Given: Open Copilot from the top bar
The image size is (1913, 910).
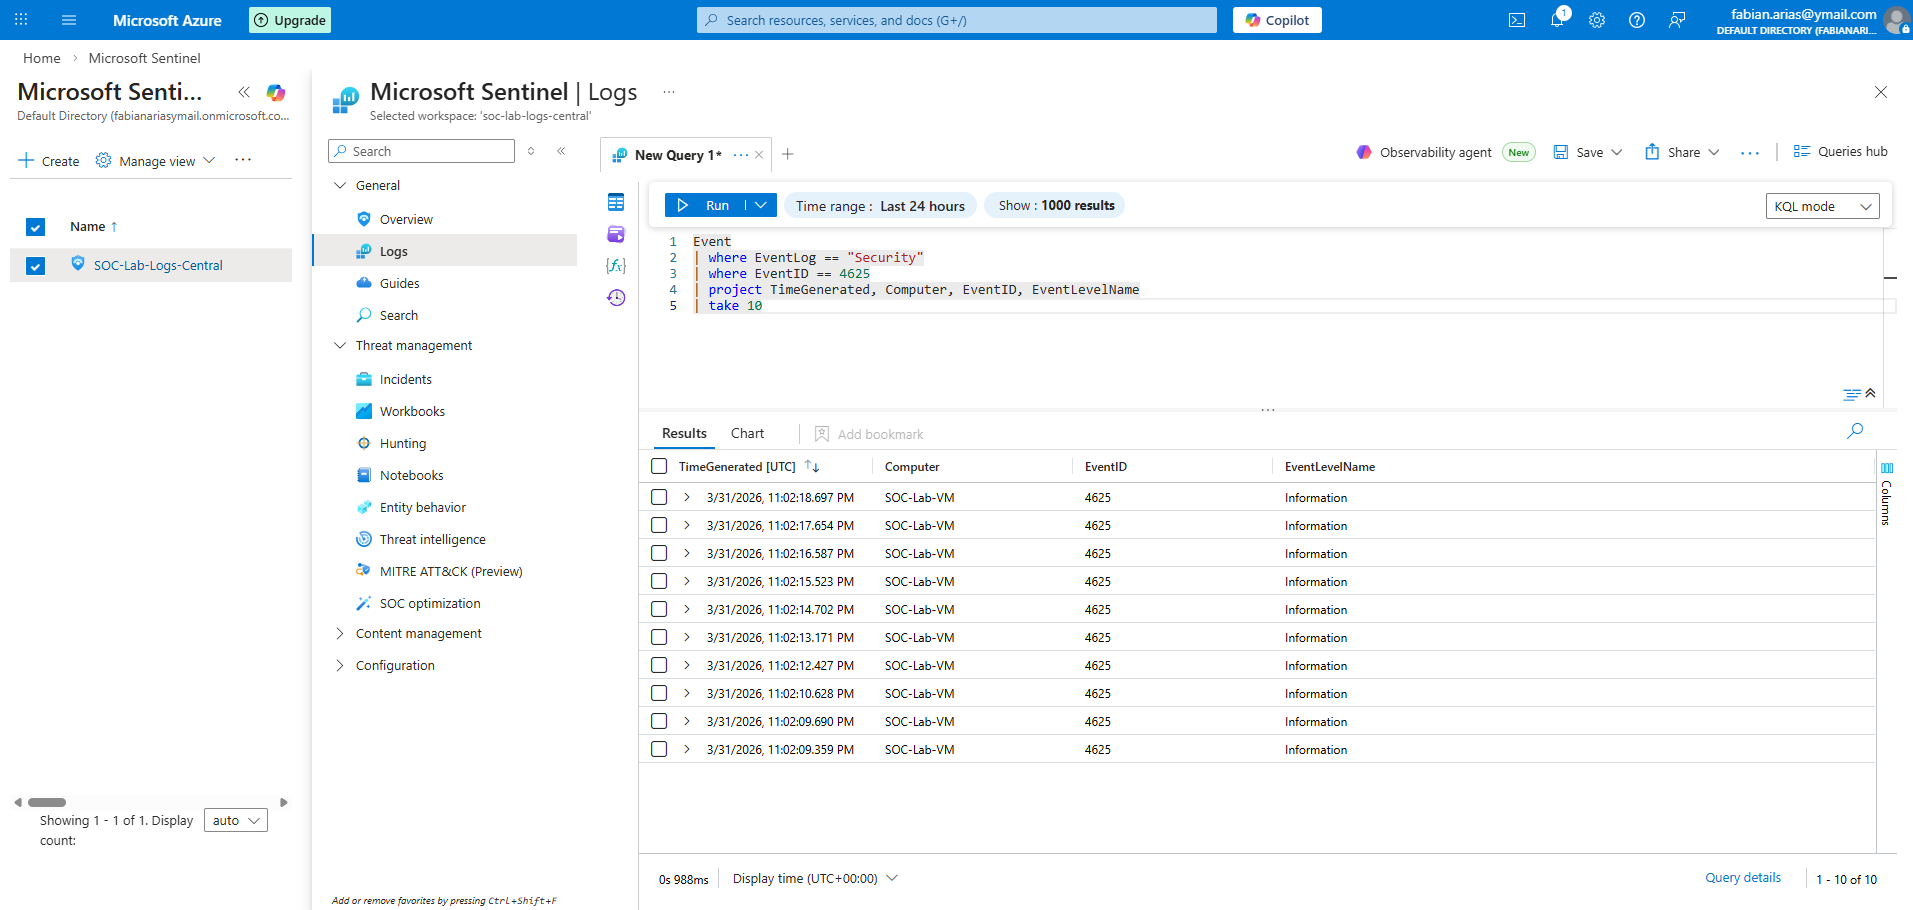Looking at the screenshot, I should [1277, 20].
